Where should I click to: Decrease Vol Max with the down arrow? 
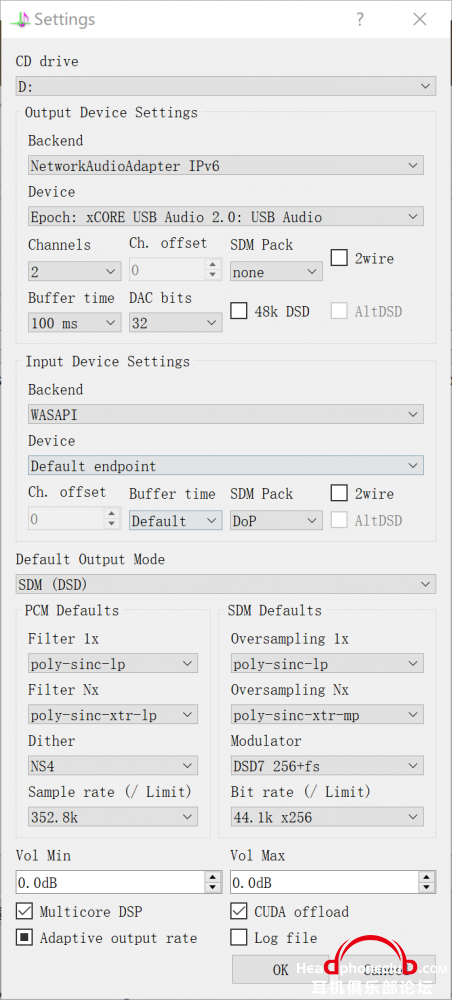tap(426, 888)
